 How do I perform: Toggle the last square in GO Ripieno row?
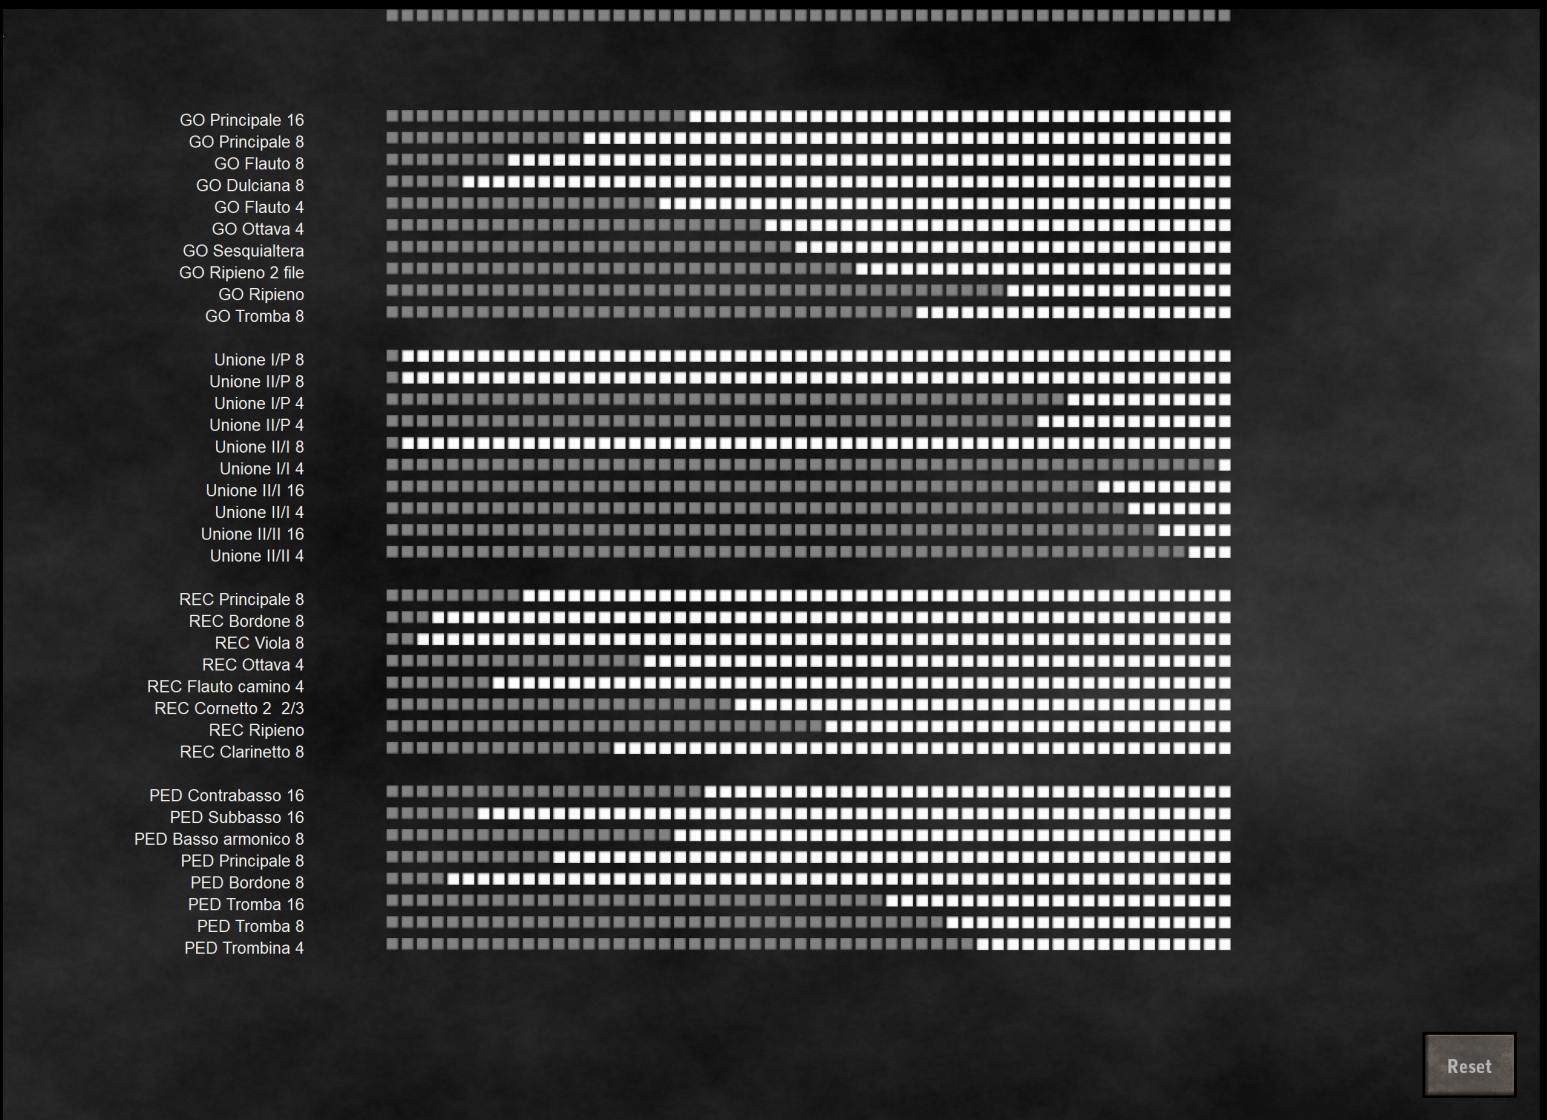pyautogui.click(x=1225, y=291)
